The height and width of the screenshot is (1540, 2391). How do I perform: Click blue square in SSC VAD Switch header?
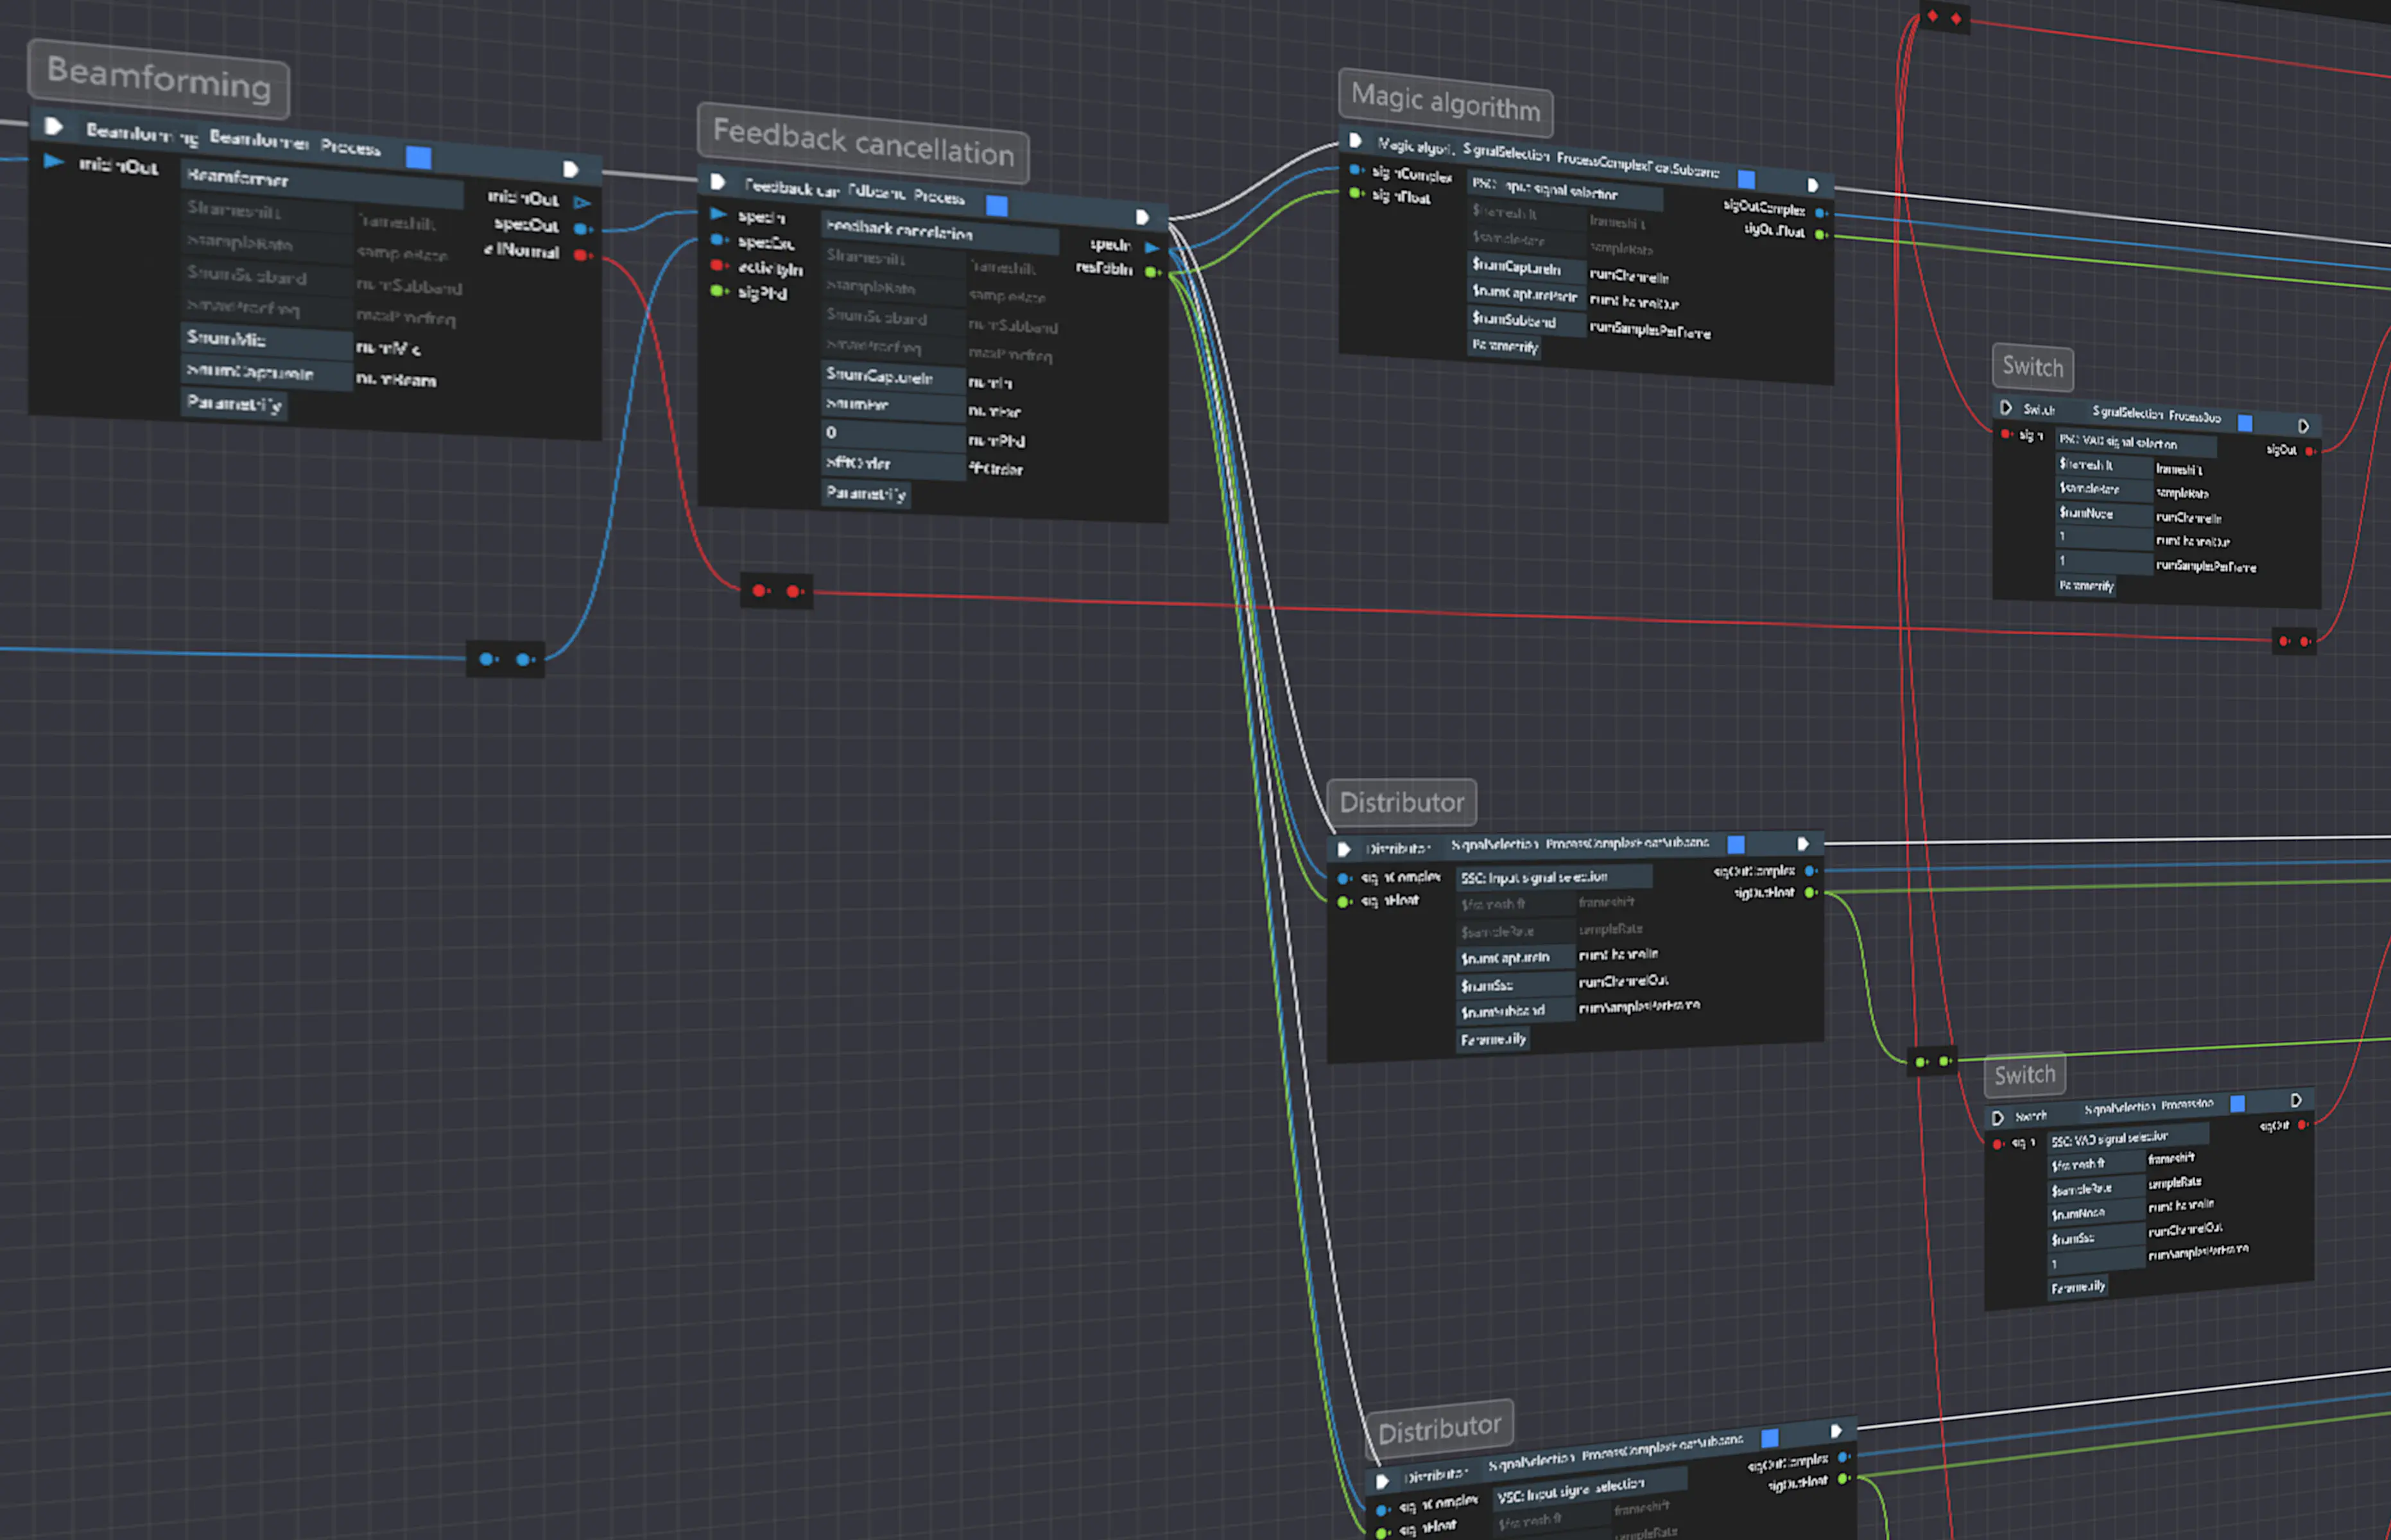[x=2238, y=1103]
